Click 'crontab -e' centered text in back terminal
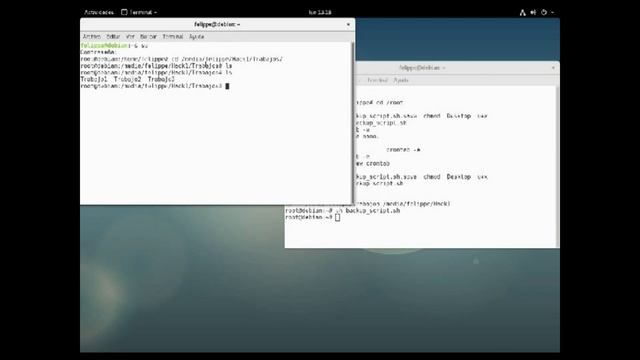 click(x=403, y=150)
